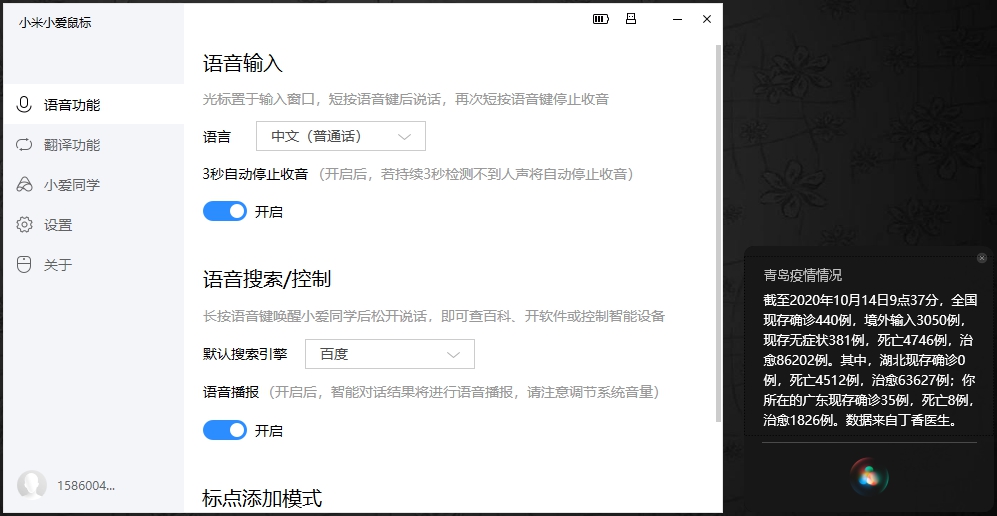Click the receiver device icon in title bar
This screenshot has height=516, width=997.
click(631, 18)
